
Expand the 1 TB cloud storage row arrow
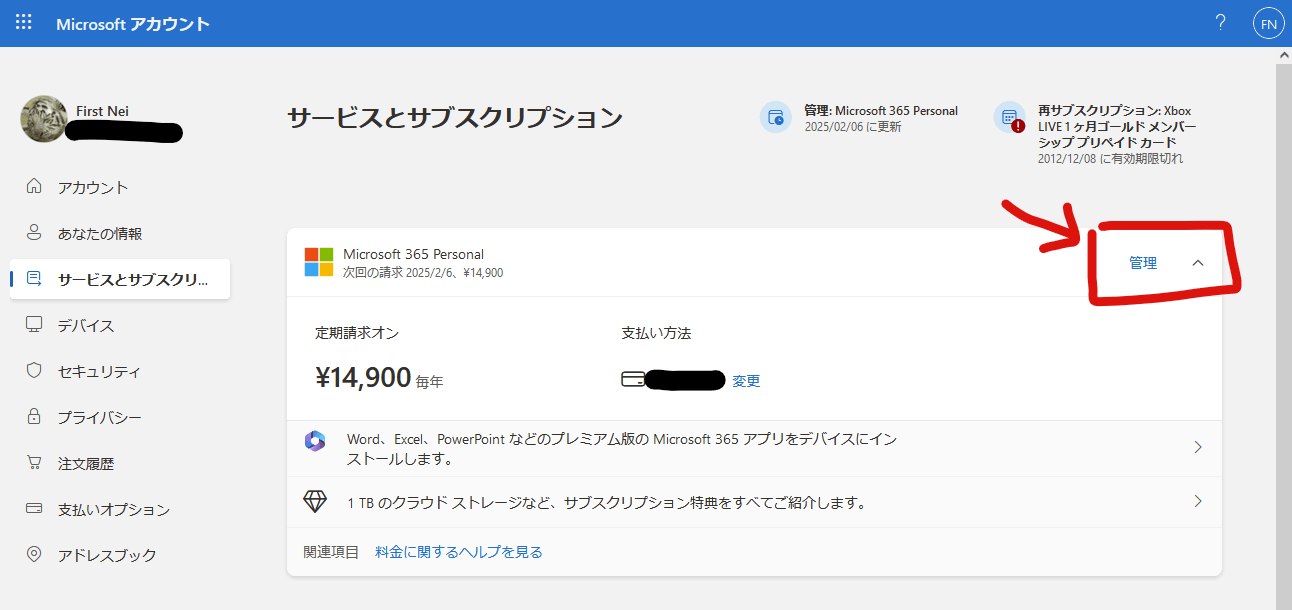1198,501
